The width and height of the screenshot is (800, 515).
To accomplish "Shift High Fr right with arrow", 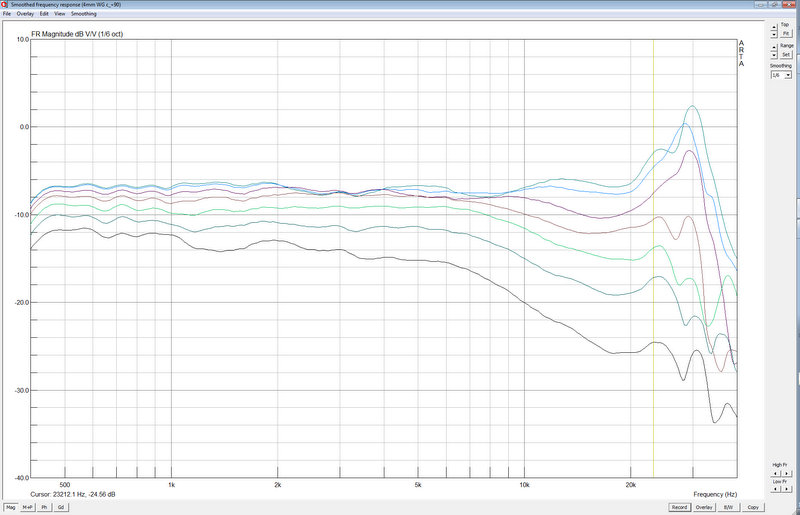I will (x=786, y=474).
